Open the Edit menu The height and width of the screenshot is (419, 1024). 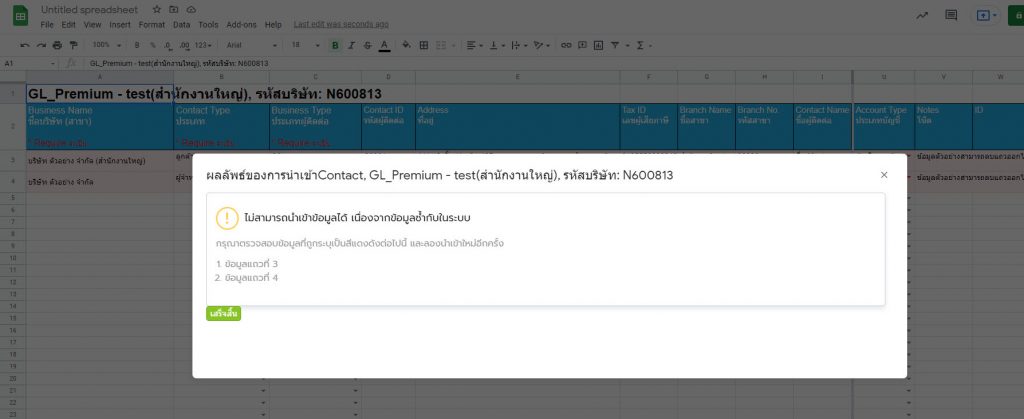(69, 25)
